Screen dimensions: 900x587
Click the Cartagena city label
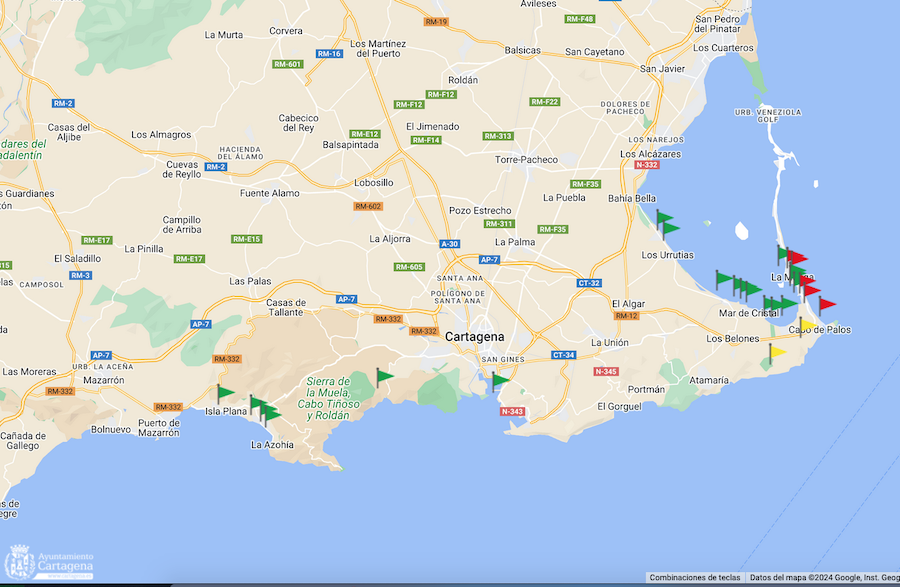(x=475, y=336)
